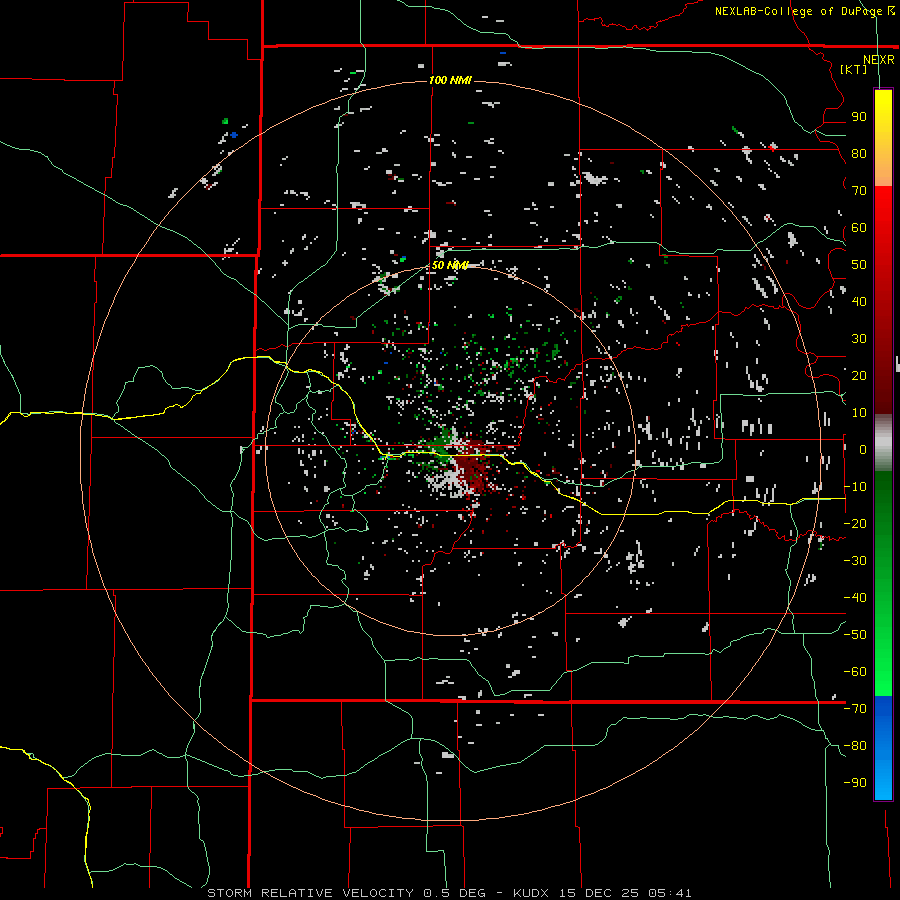This screenshot has height=900, width=900.
Task: Click the -60 scale tick label
Action: tap(855, 672)
